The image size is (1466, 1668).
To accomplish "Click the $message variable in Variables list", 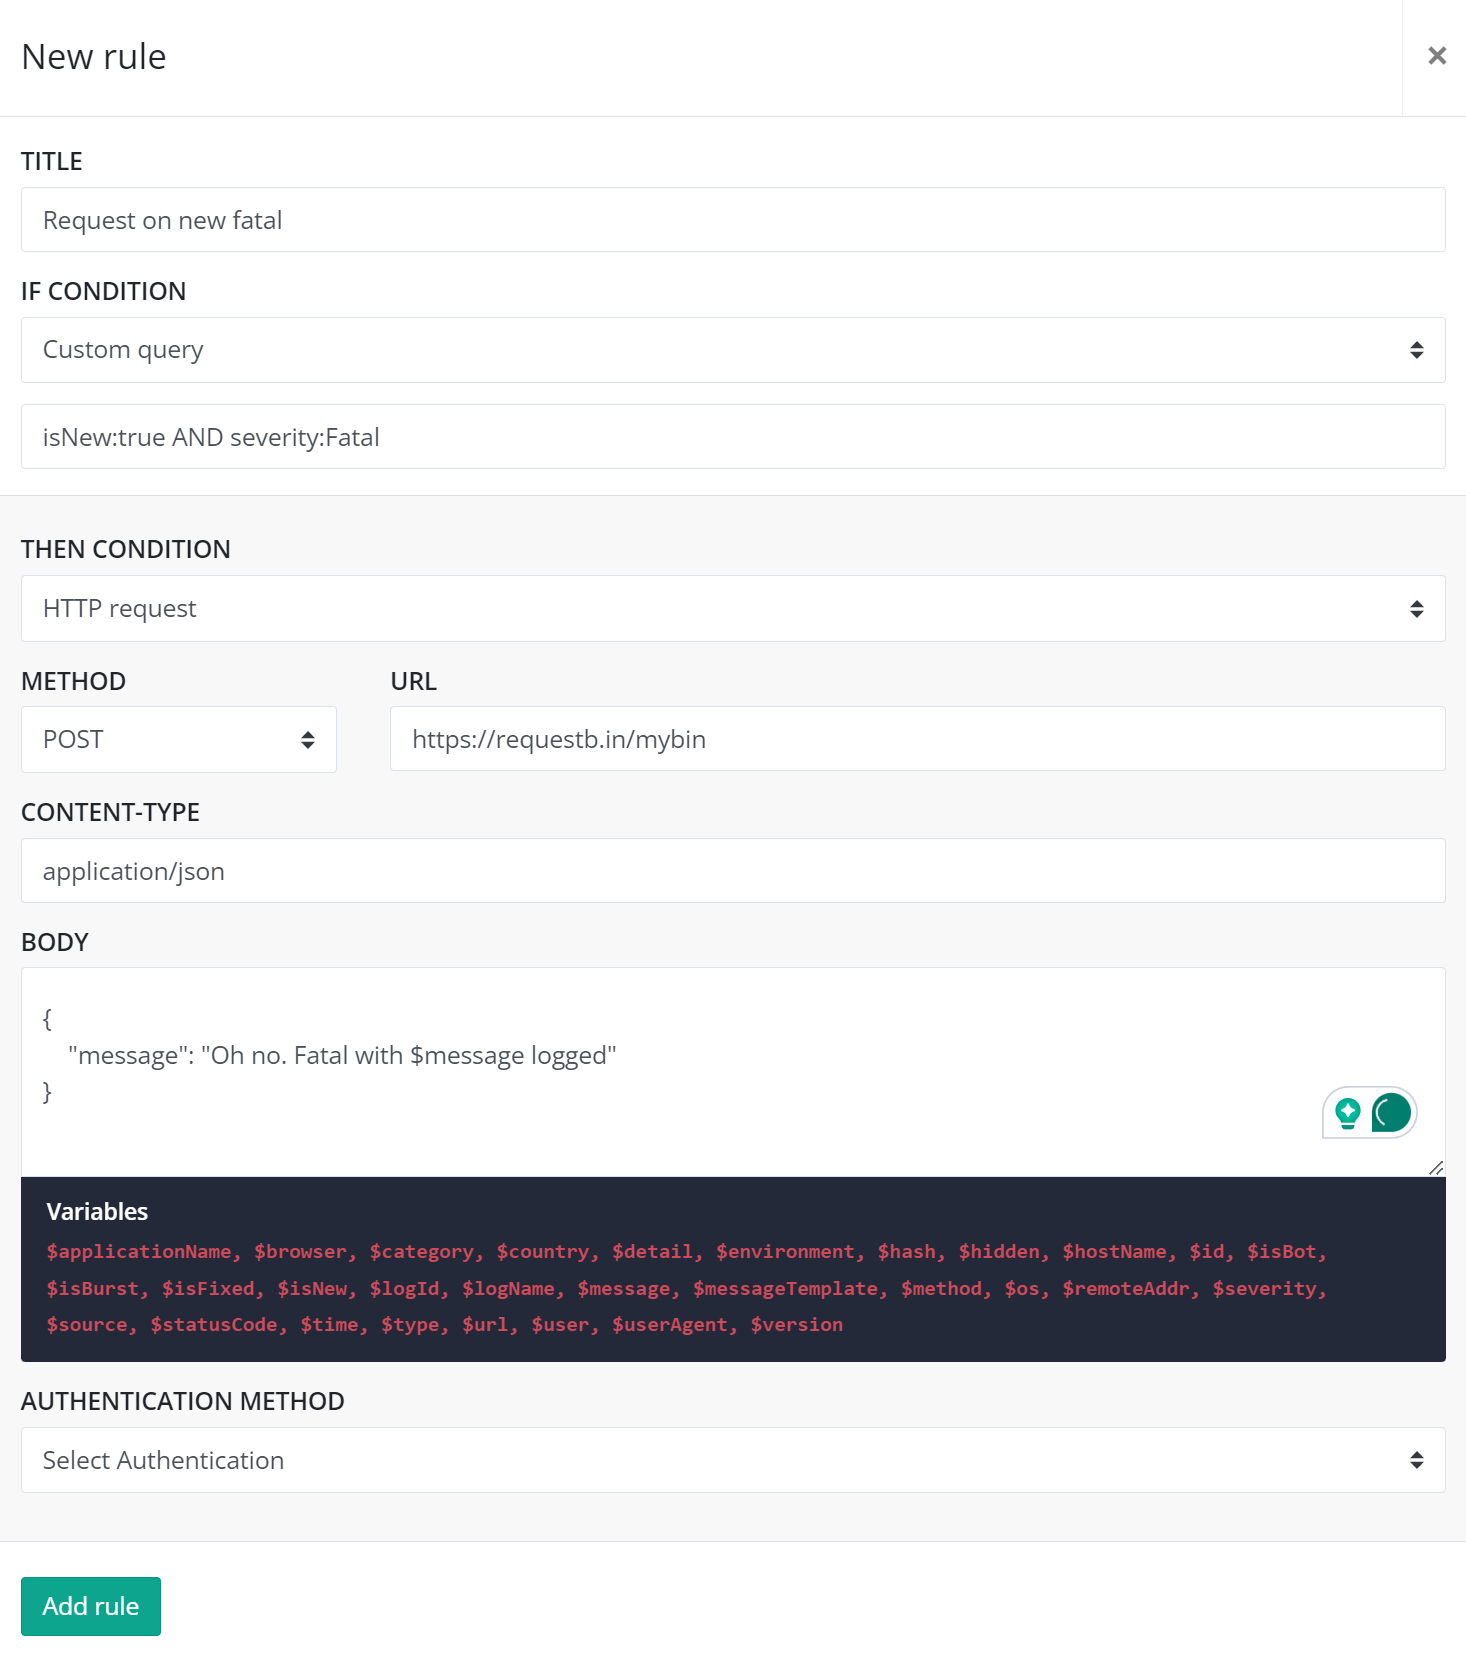I will pyautogui.click(x=623, y=1289).
